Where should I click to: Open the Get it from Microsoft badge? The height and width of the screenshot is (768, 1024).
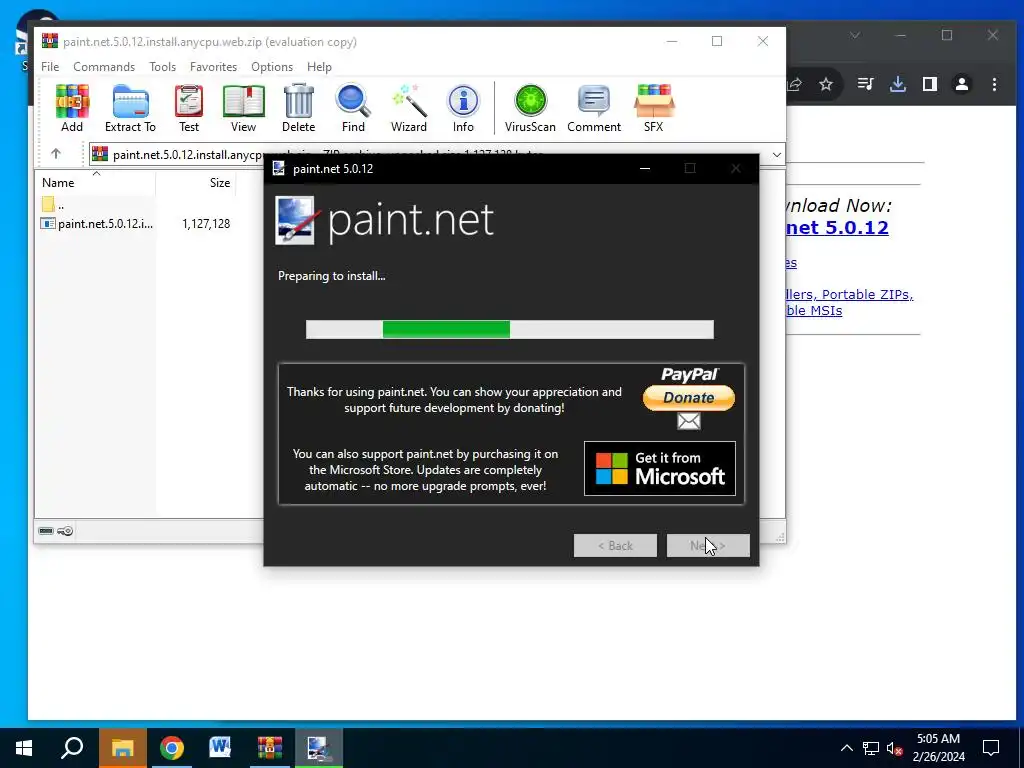[660, 468]
